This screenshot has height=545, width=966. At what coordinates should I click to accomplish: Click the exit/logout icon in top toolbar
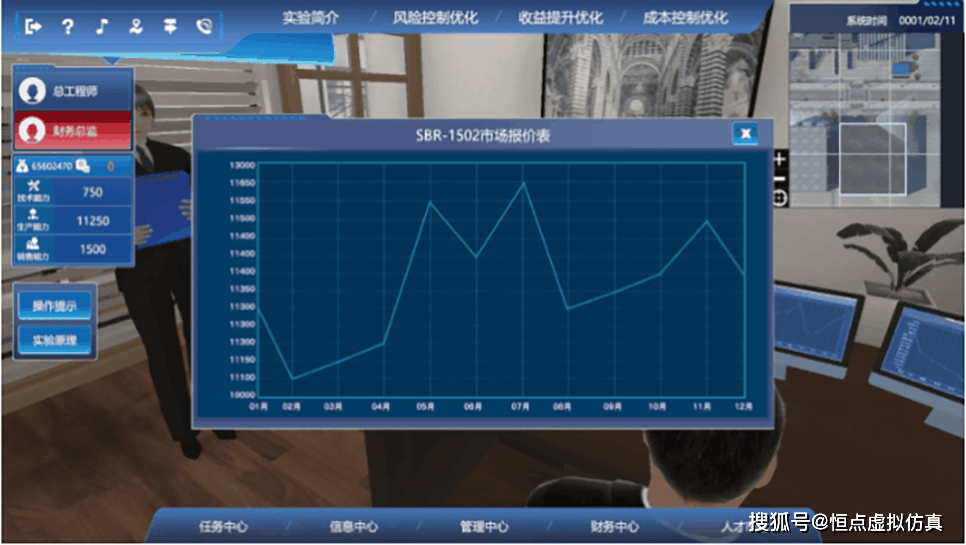click(33, 27)
